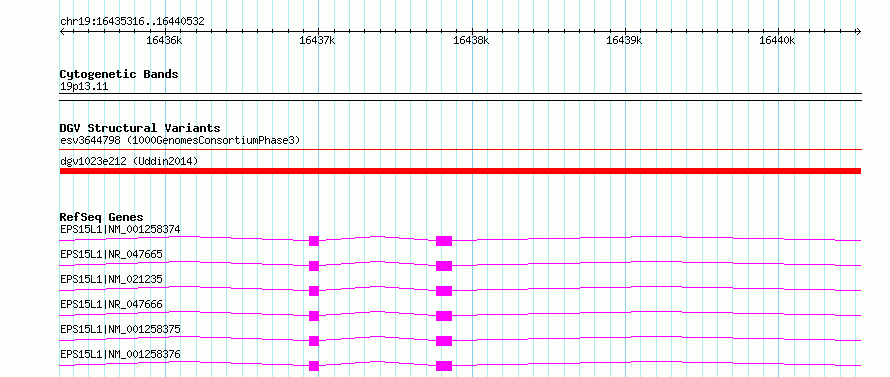Open the EPS15L1|NM_021235 transcript label
The image size is (890, 377).
(111, 279)
